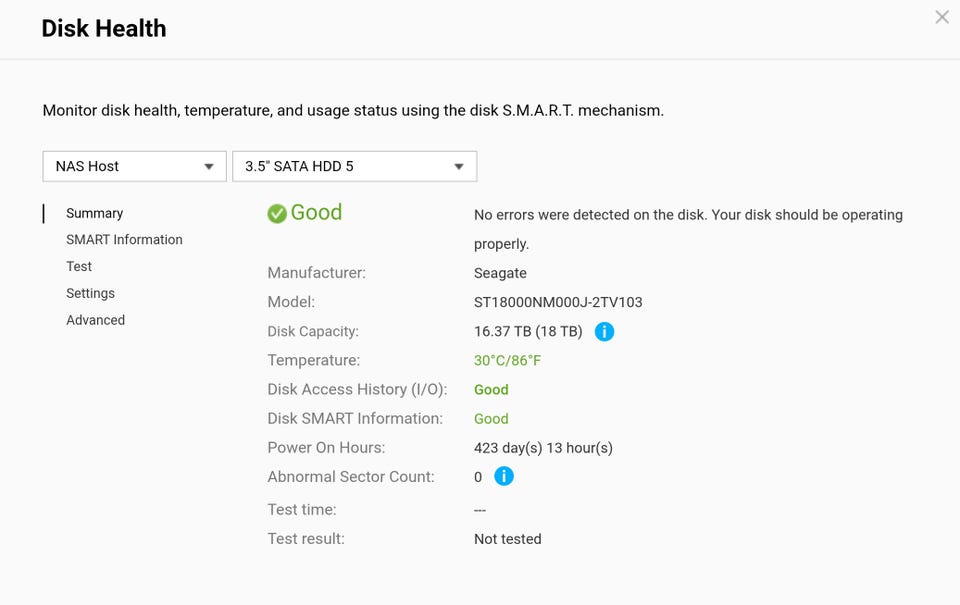Close the Disk Health dialog
The height and width of the screenshot is (605, 960).
tap(941, 17)
